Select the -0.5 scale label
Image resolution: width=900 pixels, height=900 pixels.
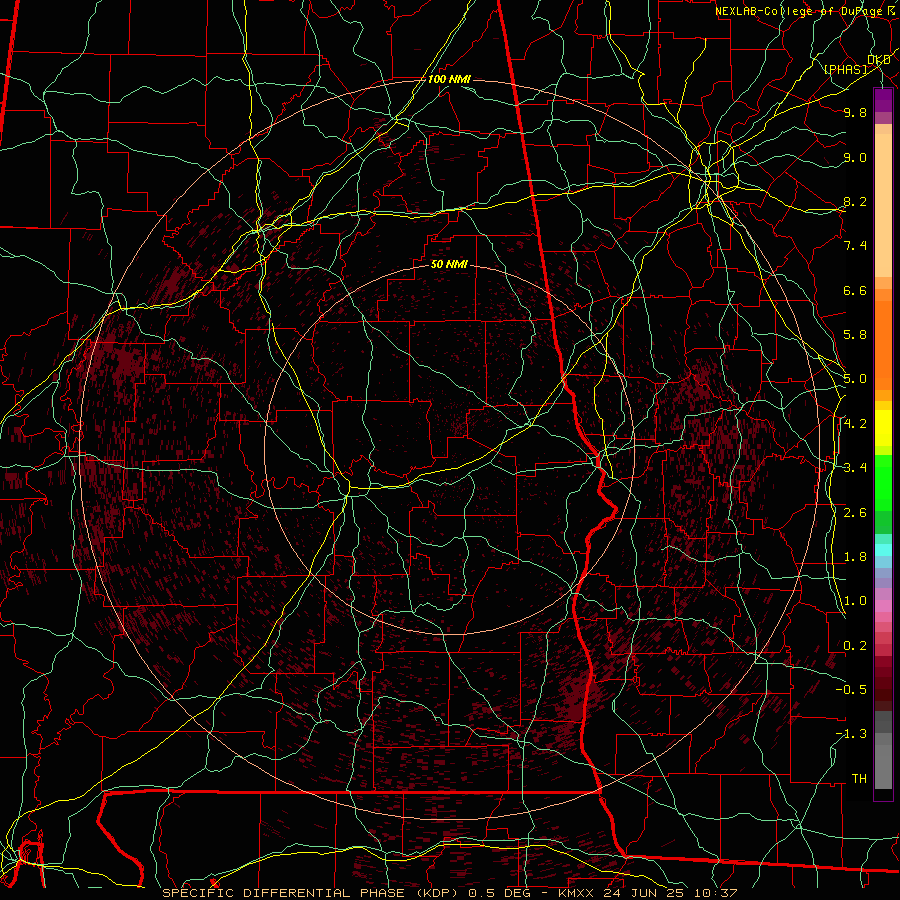[851, 690]
